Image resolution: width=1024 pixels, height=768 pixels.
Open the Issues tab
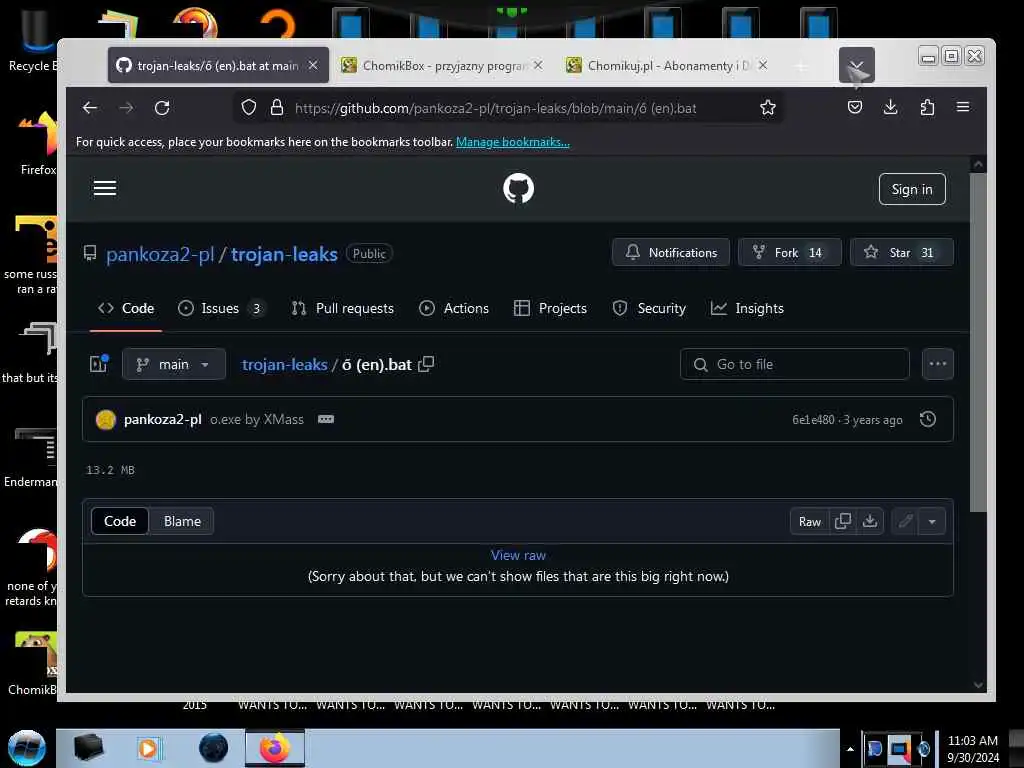pos(221,308)
